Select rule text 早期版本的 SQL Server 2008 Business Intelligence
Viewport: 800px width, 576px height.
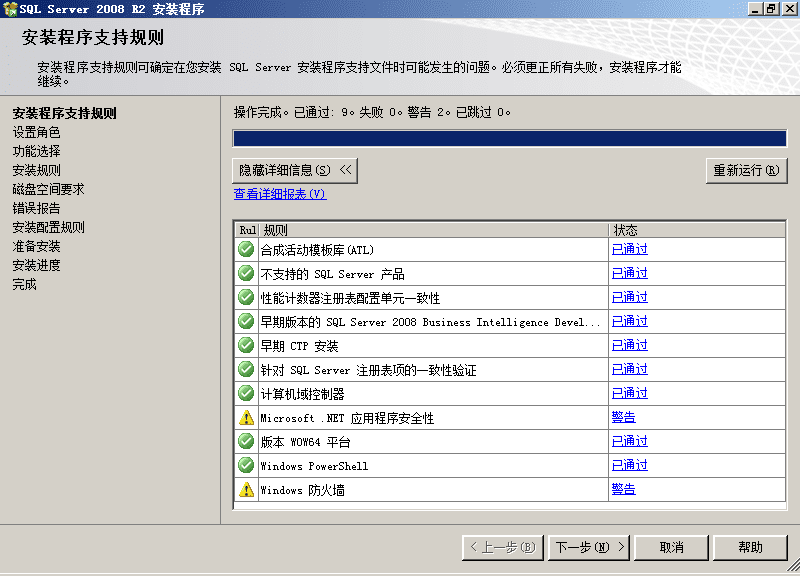click(x=430, y=322)
